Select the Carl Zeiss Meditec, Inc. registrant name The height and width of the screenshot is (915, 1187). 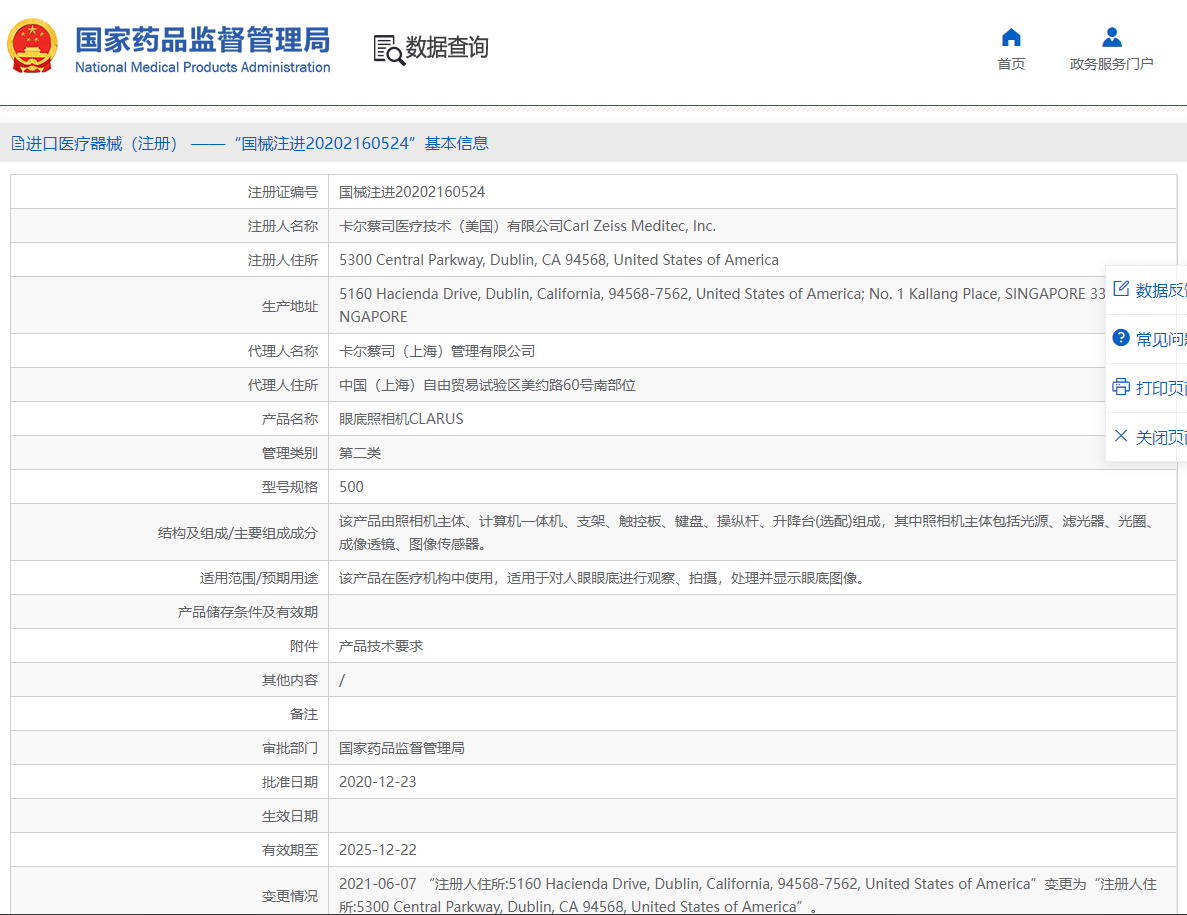click(x=527, y=226)
